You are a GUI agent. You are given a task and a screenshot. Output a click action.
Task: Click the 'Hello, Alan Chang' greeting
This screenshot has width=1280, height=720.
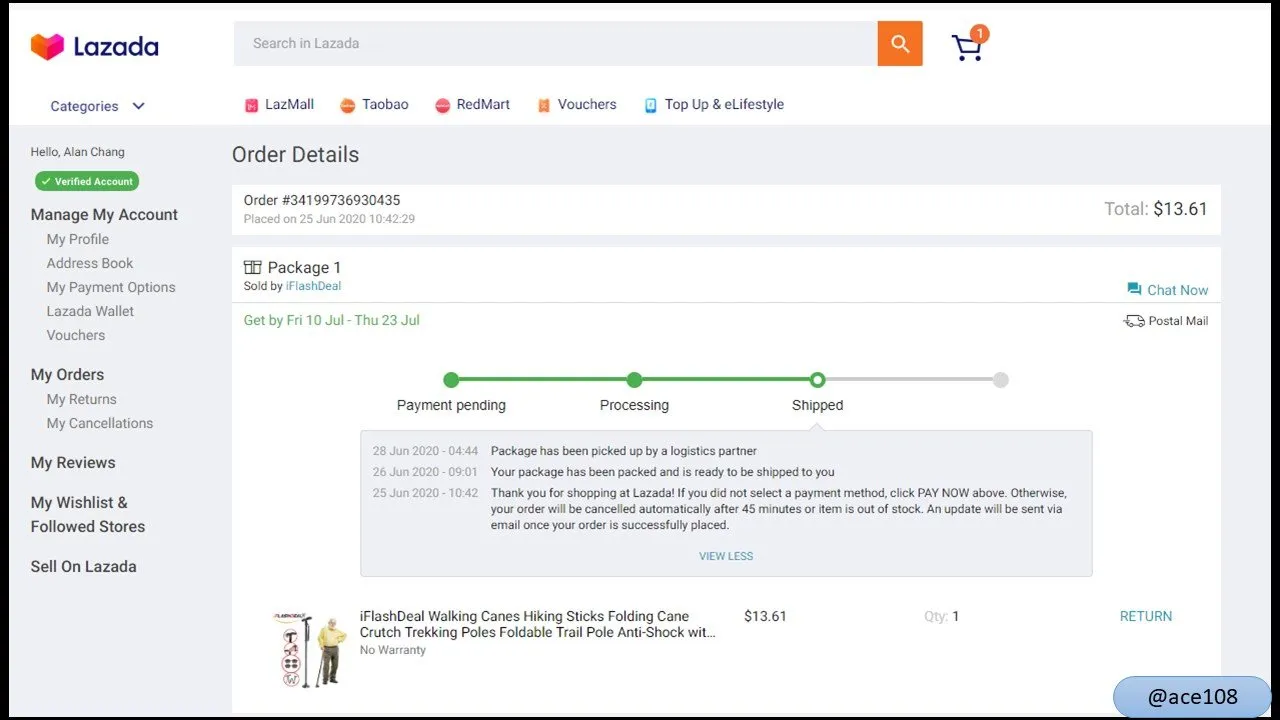point(78,152)
